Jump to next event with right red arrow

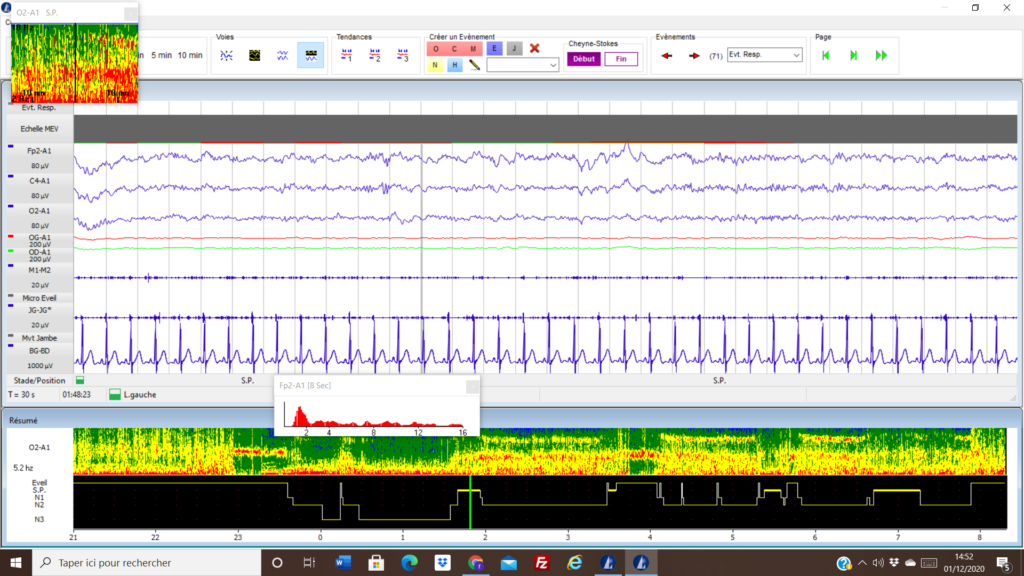coord(694,55)
